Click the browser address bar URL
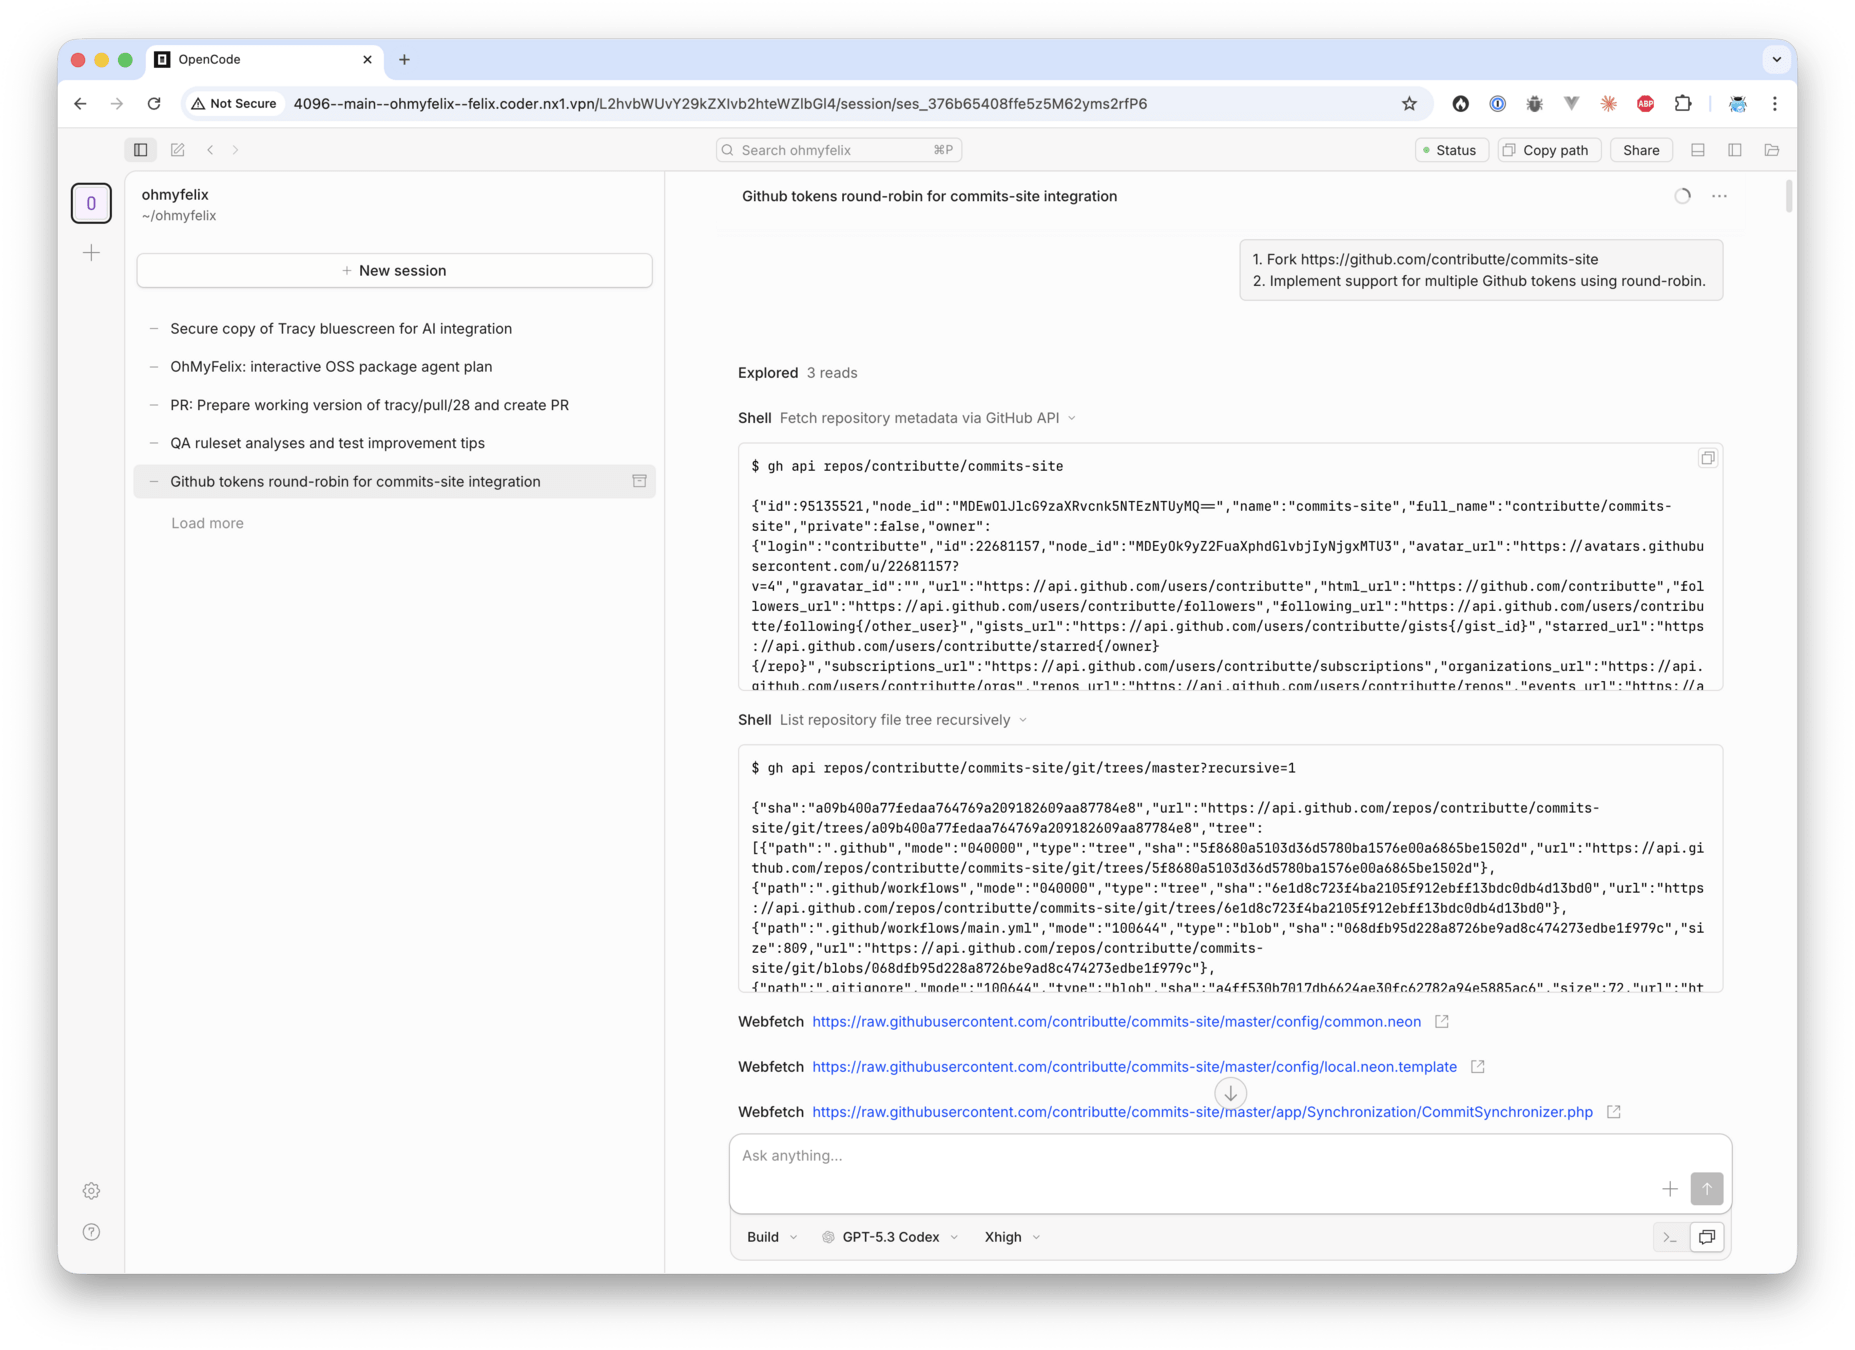1855x1350 pixels. coord(720,104)
